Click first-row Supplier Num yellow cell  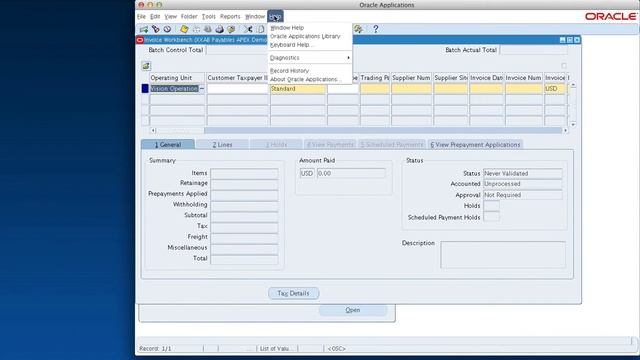coord(411,89)
